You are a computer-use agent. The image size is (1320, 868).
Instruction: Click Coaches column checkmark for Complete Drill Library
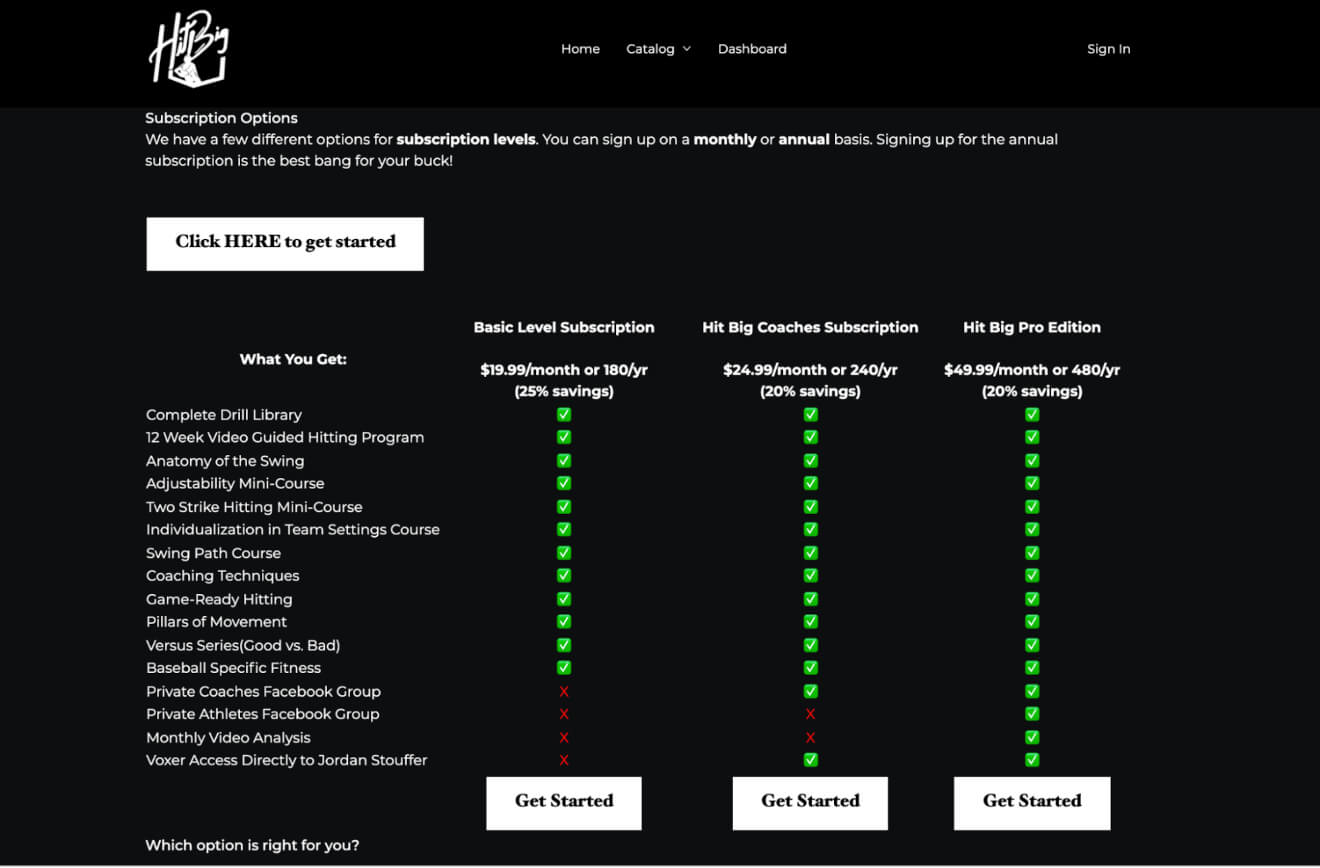tap(810, 414)
